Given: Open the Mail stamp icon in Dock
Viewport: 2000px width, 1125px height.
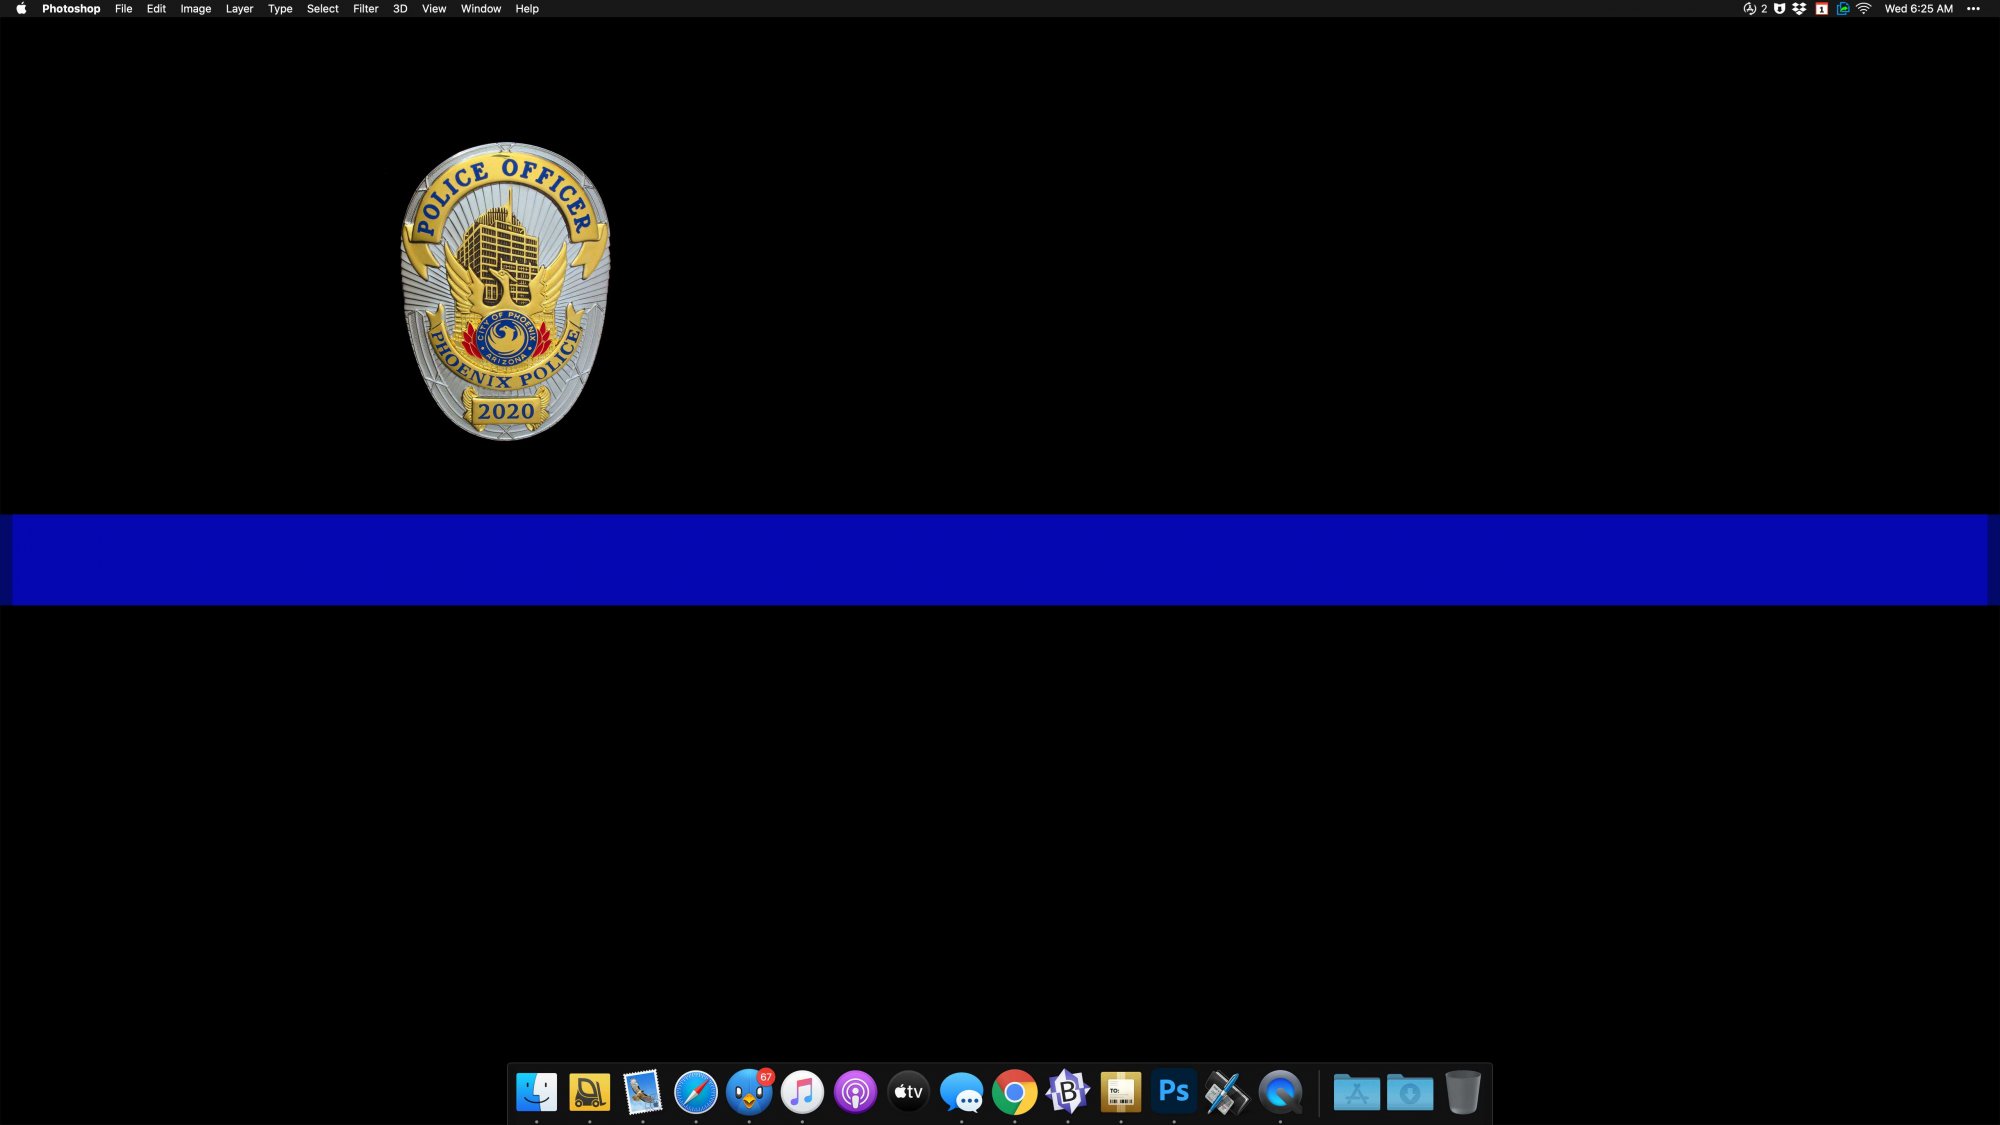Looking at the screenshot, I should [643, 1092].
